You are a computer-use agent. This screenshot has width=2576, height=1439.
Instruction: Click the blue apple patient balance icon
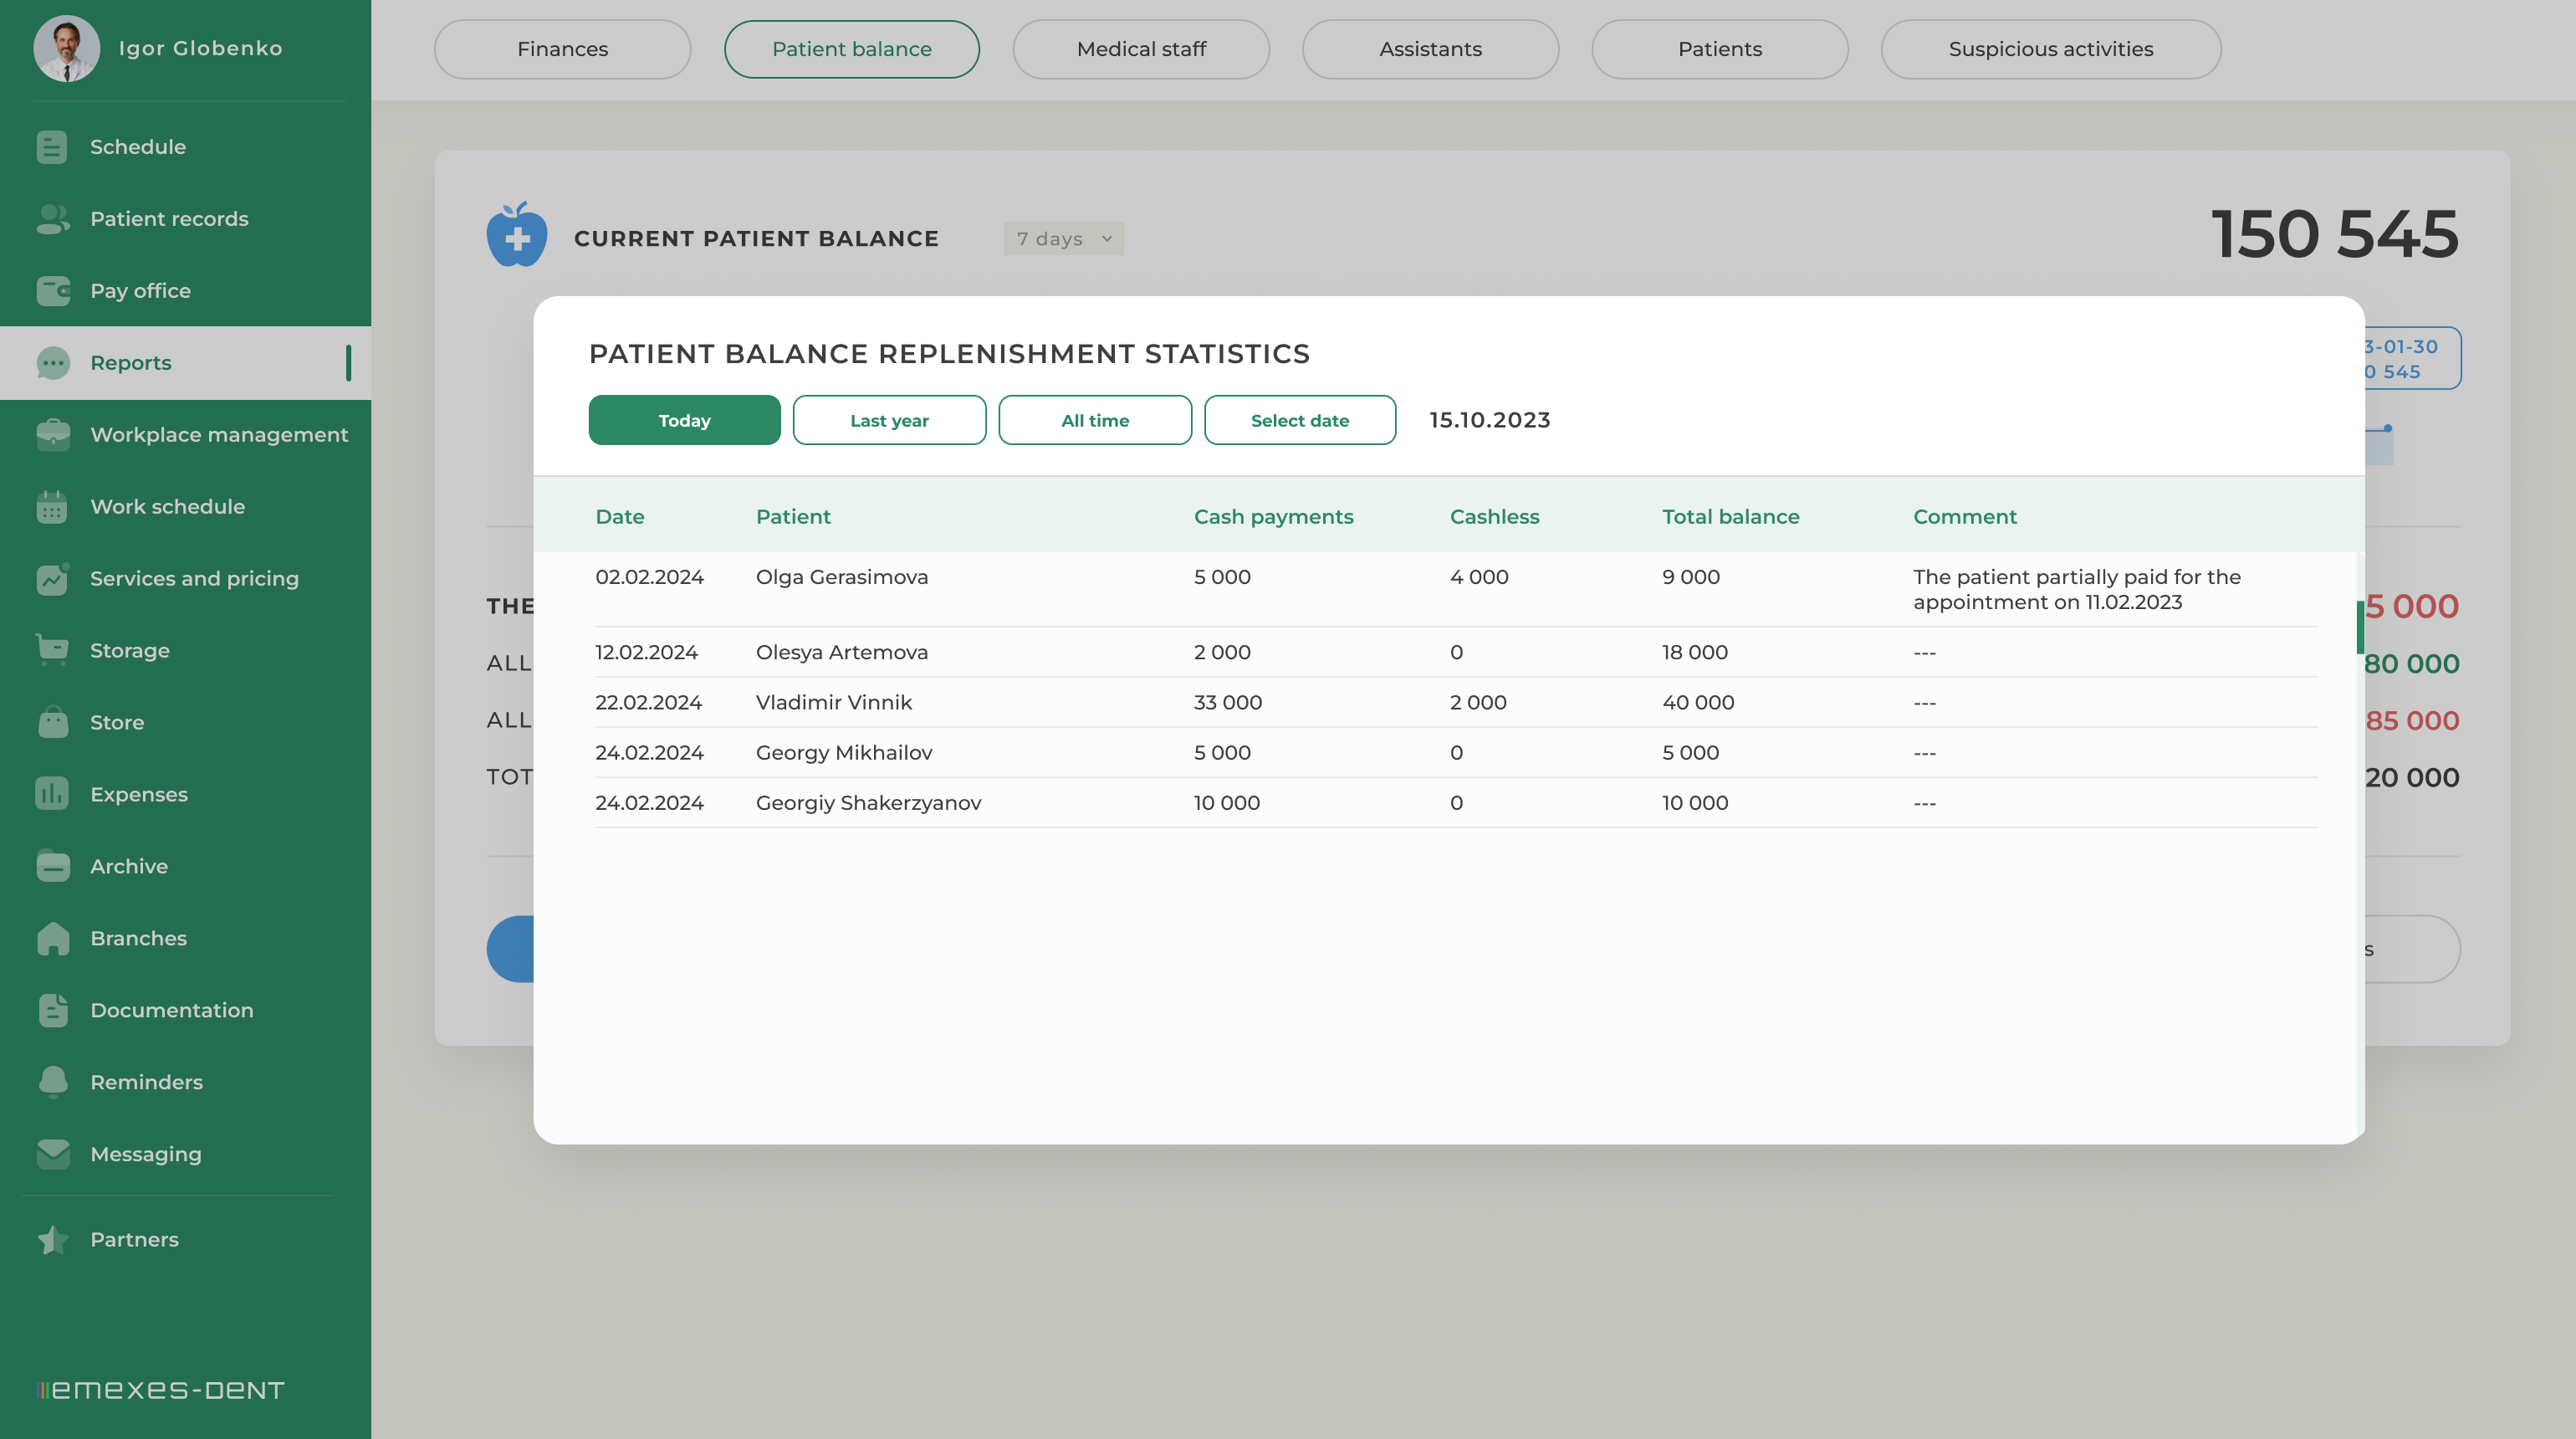[517, 235]
